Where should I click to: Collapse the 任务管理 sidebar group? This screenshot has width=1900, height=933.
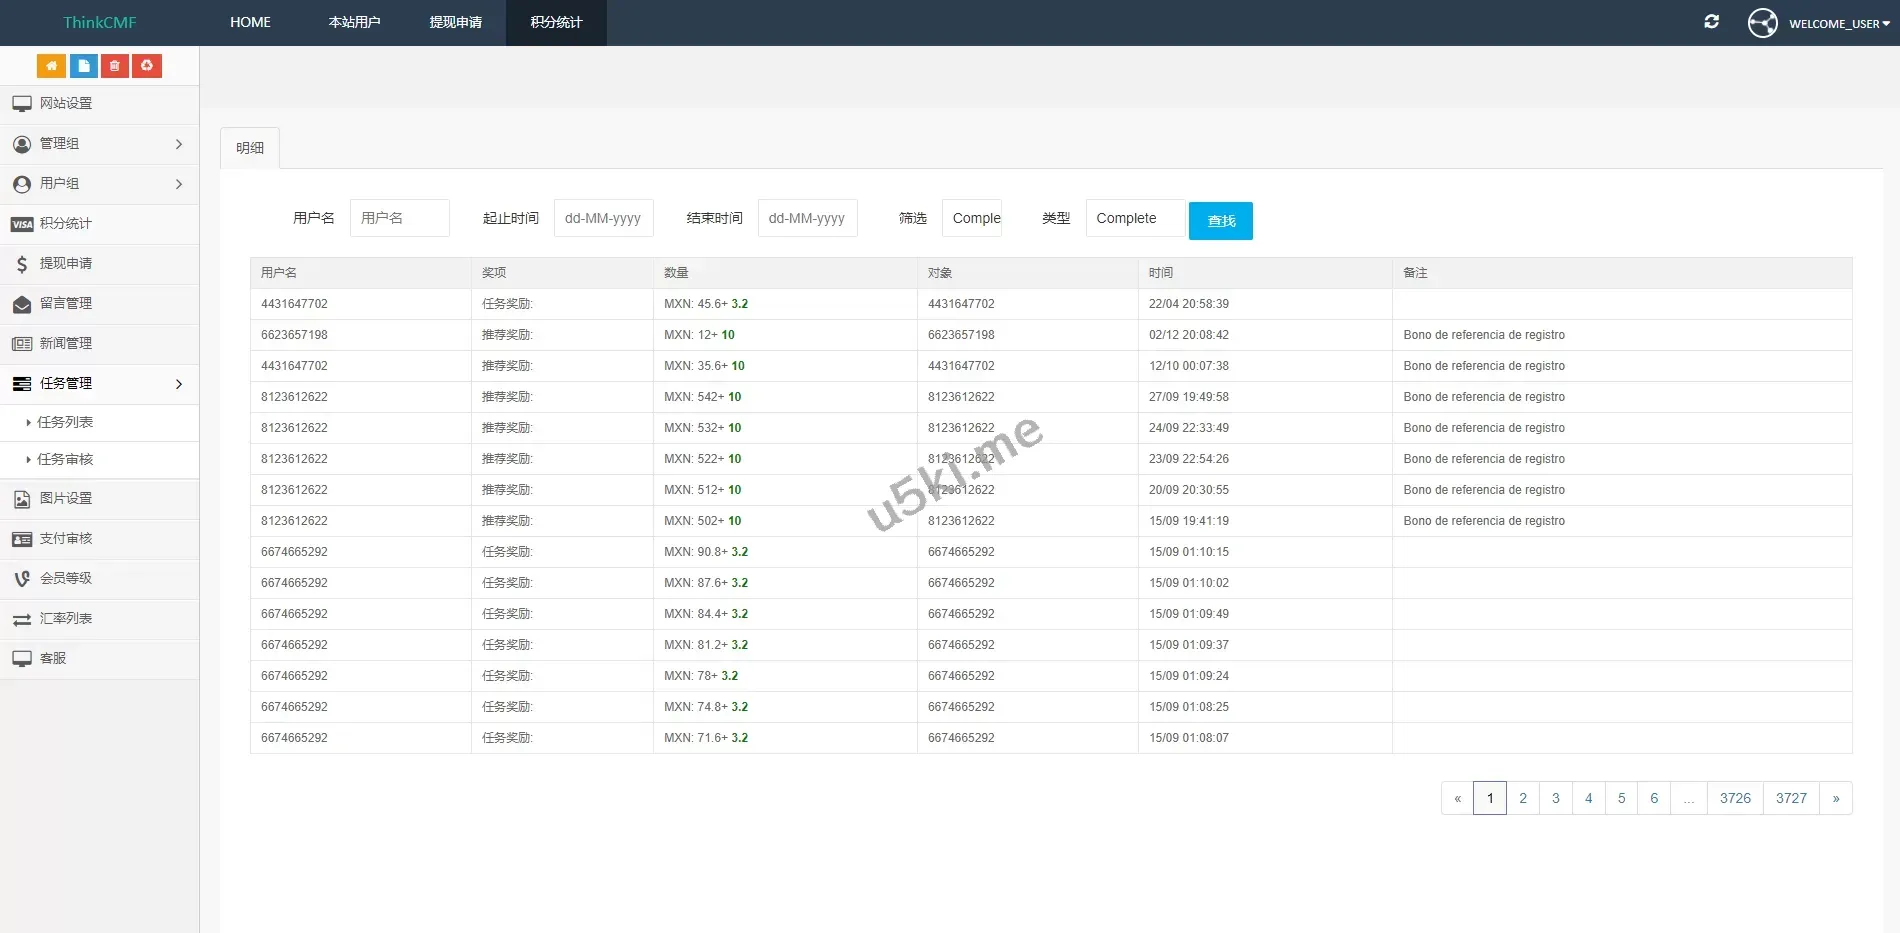click(x=99, y=384)
